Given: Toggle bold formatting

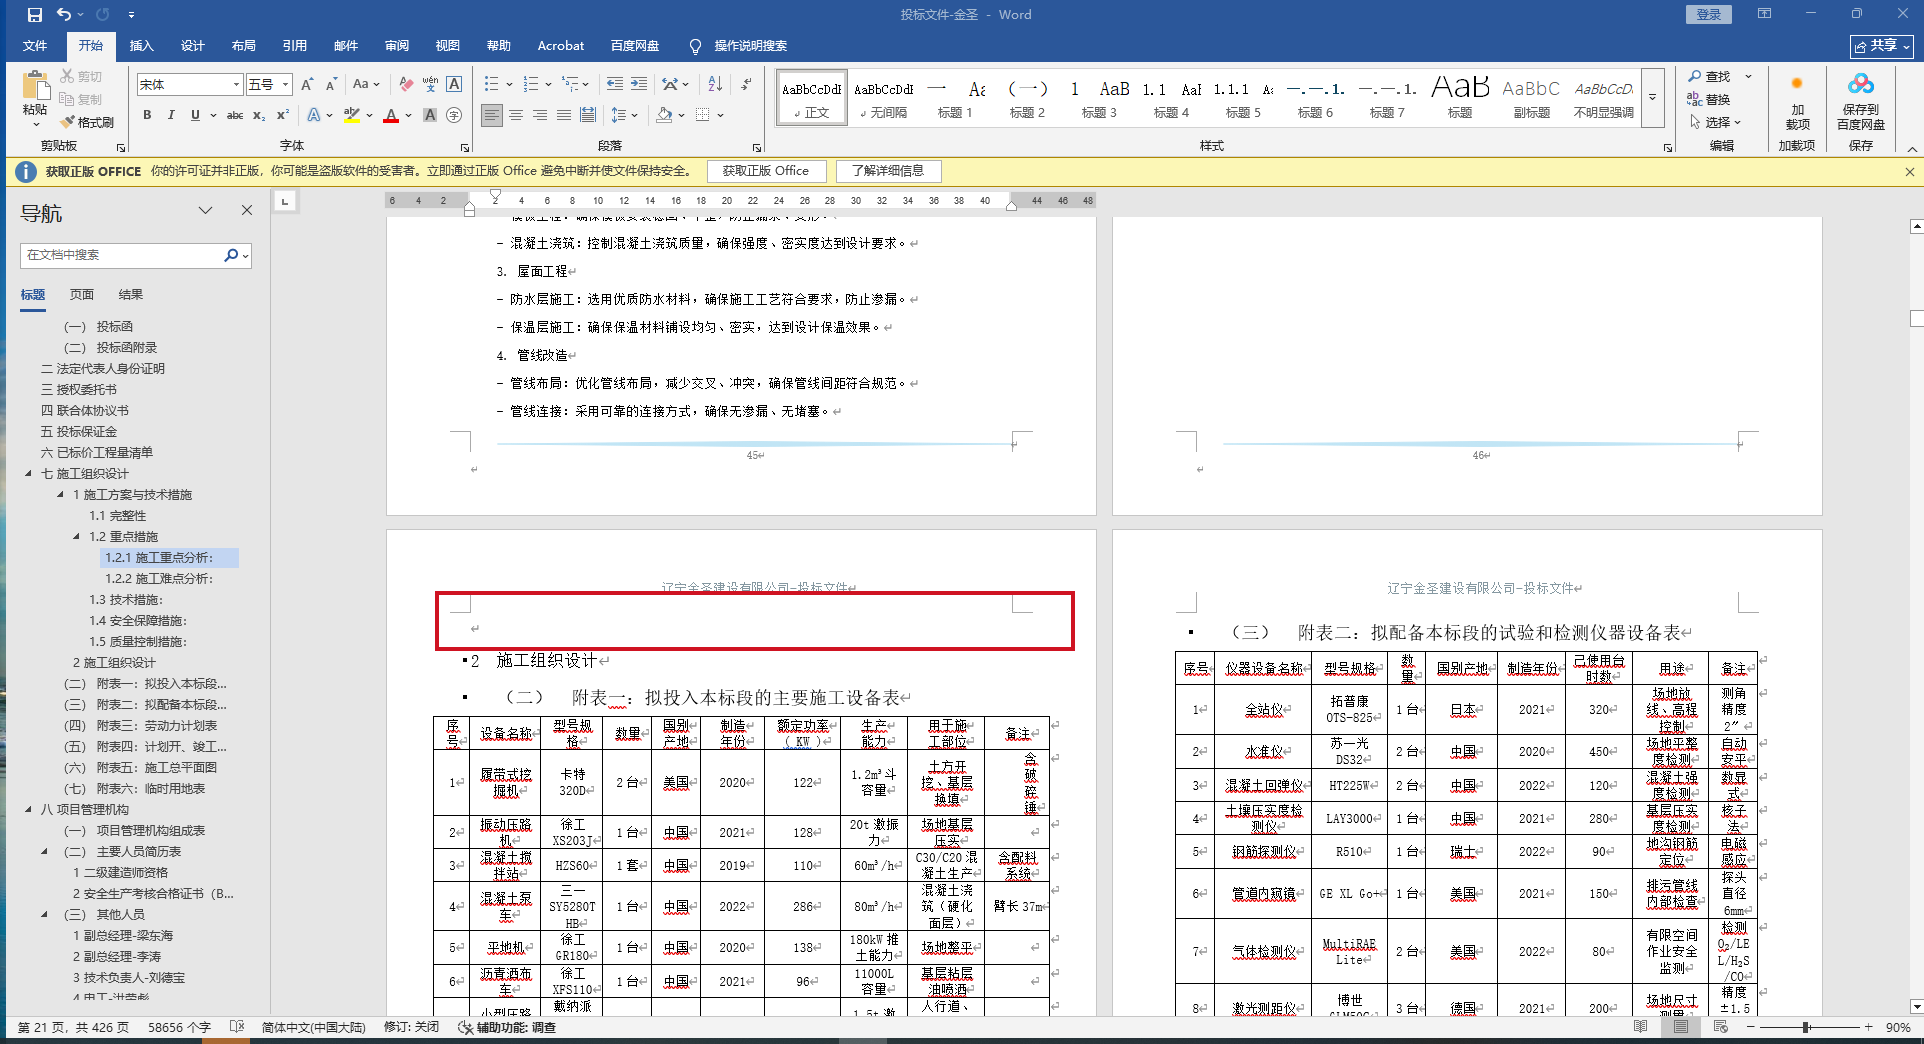Looking at the screenshot, I should (147, 115).
